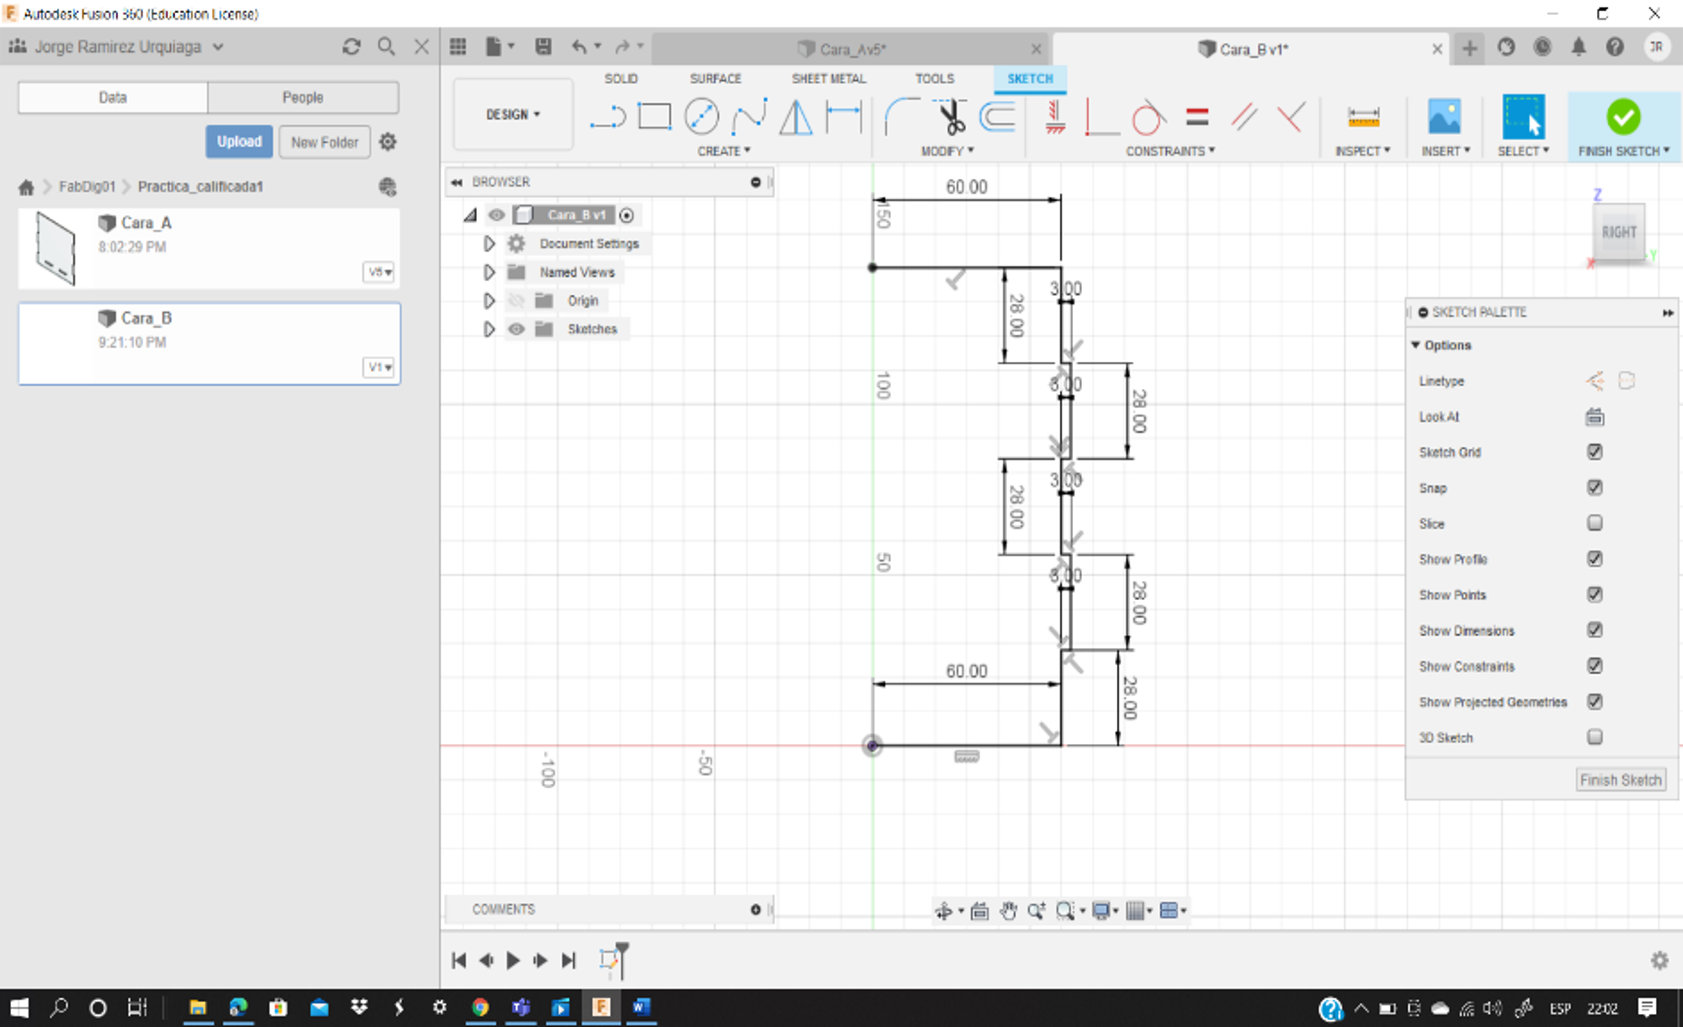Select the Sketch Dimension tool
This screenshot has width=1683, height=1027.
pyautogui.click(x=844, y=117)
